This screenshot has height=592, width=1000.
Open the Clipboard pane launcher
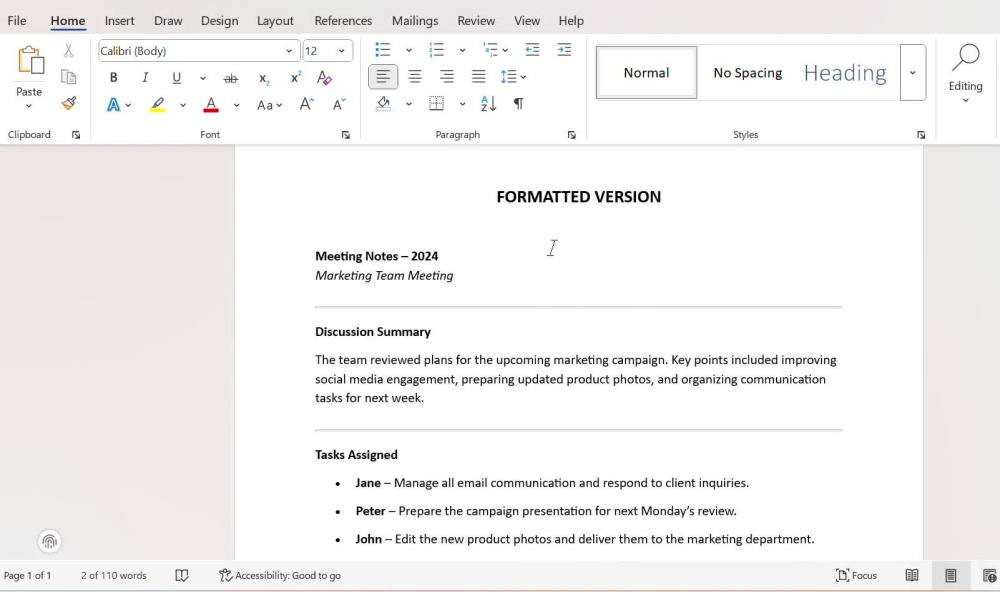tap(76, 135)
